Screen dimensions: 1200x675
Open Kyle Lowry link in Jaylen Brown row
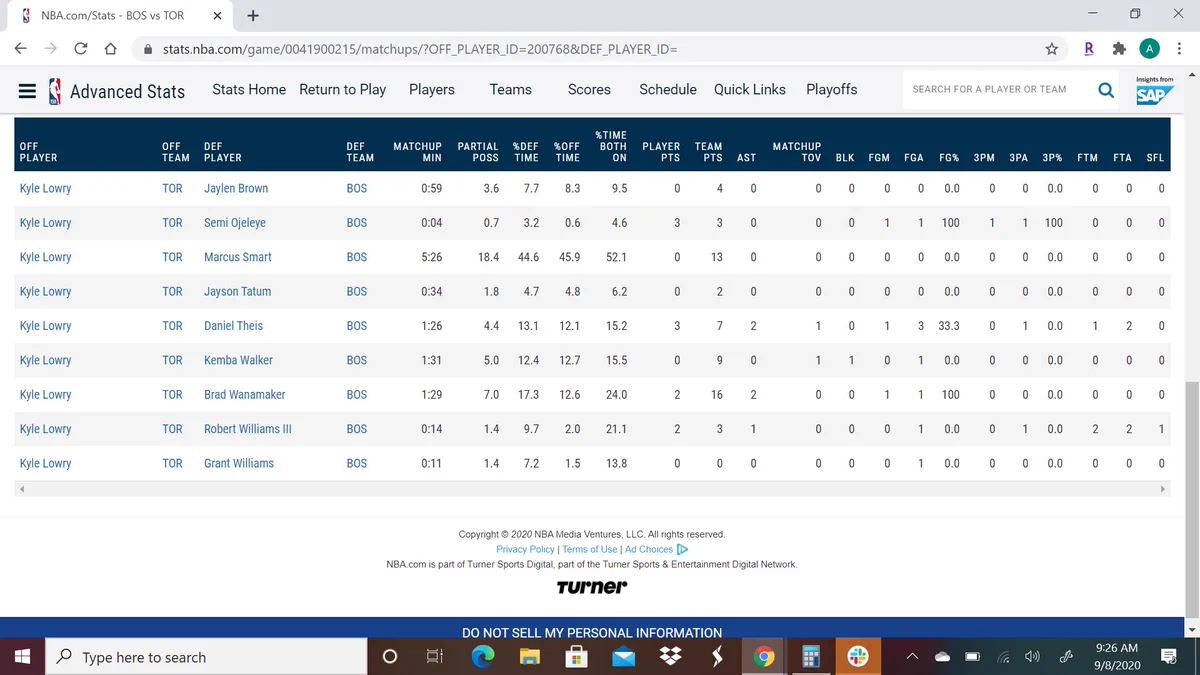coord(45,188)
